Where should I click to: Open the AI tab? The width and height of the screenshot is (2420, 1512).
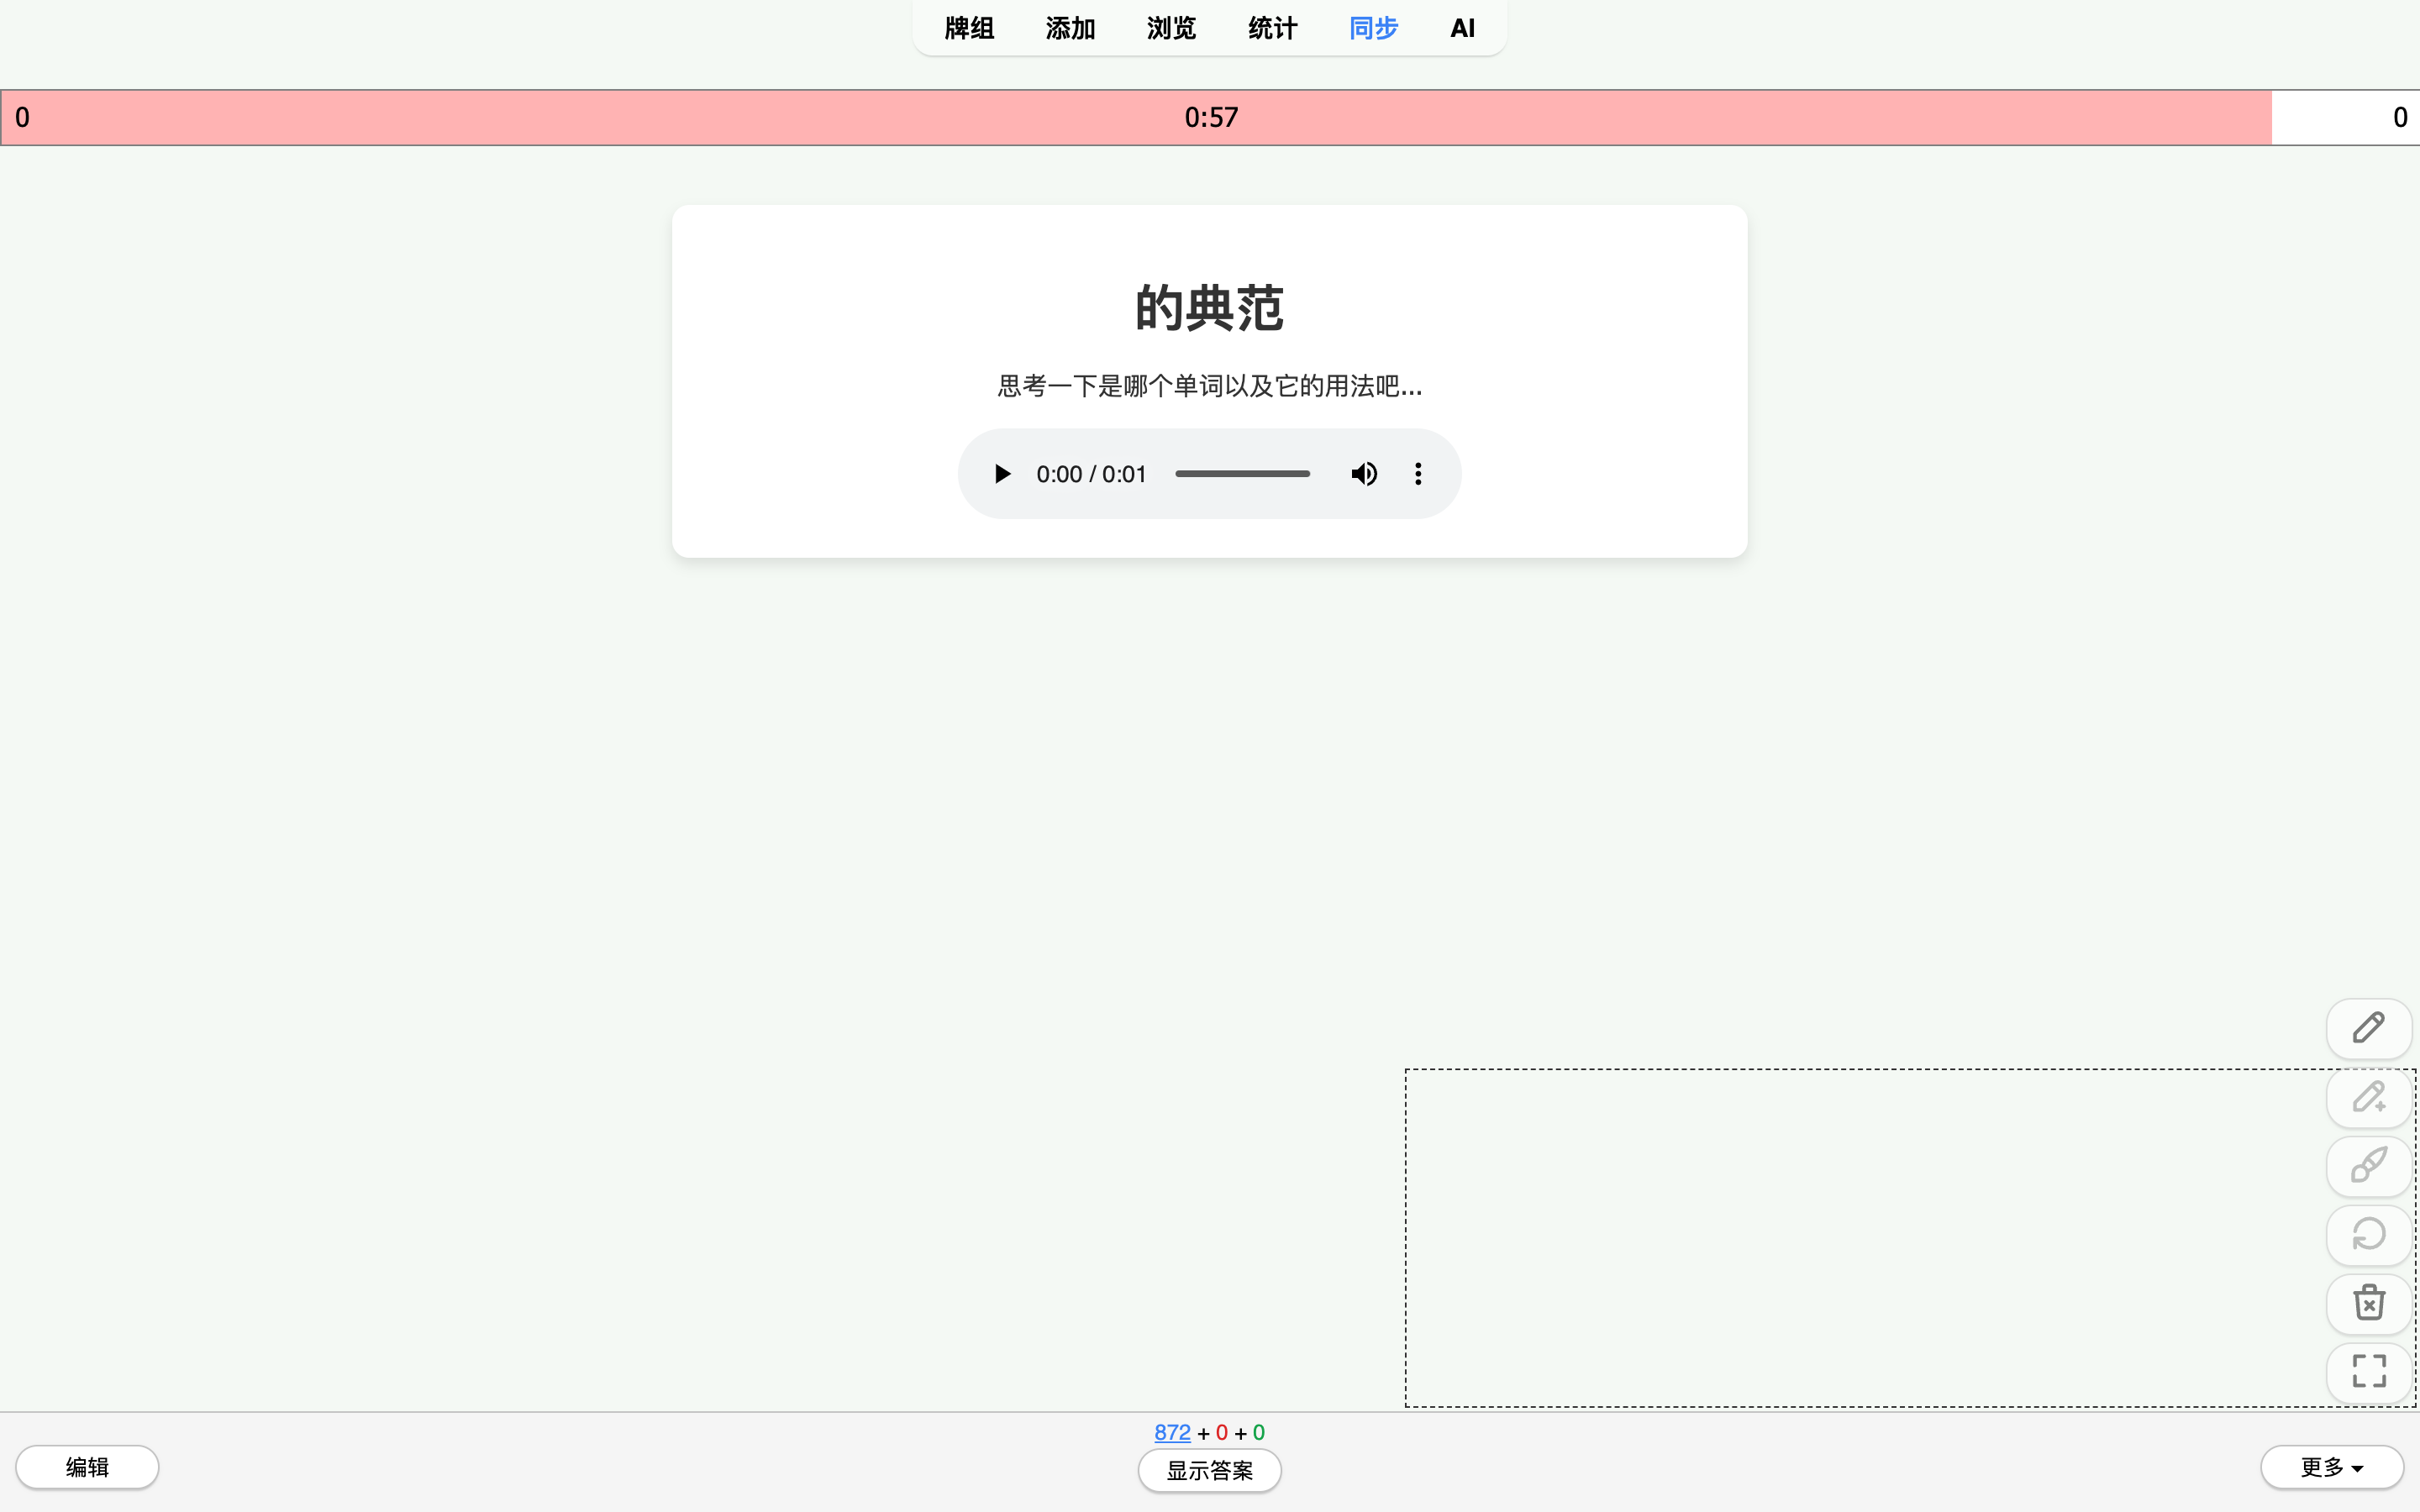click(1462, 28)
